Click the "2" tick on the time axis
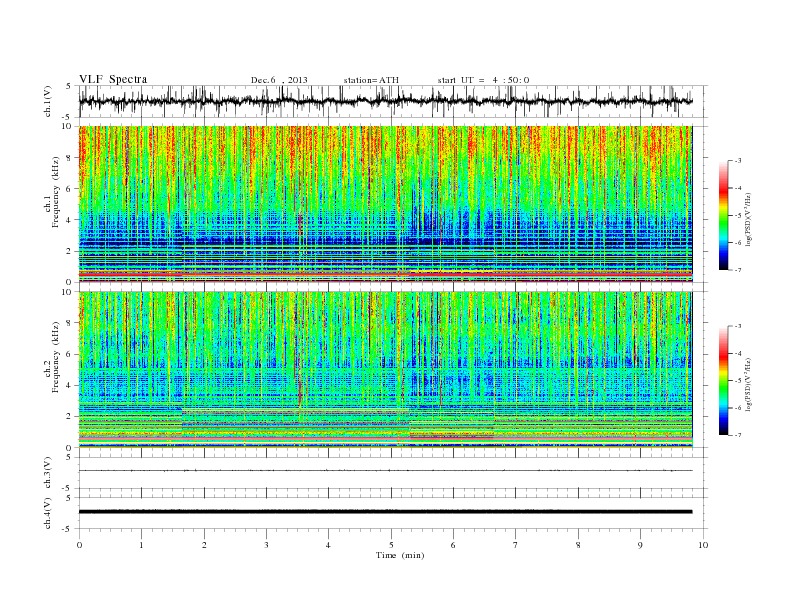Viewport: 792px width, 612px height. [204, 545]
